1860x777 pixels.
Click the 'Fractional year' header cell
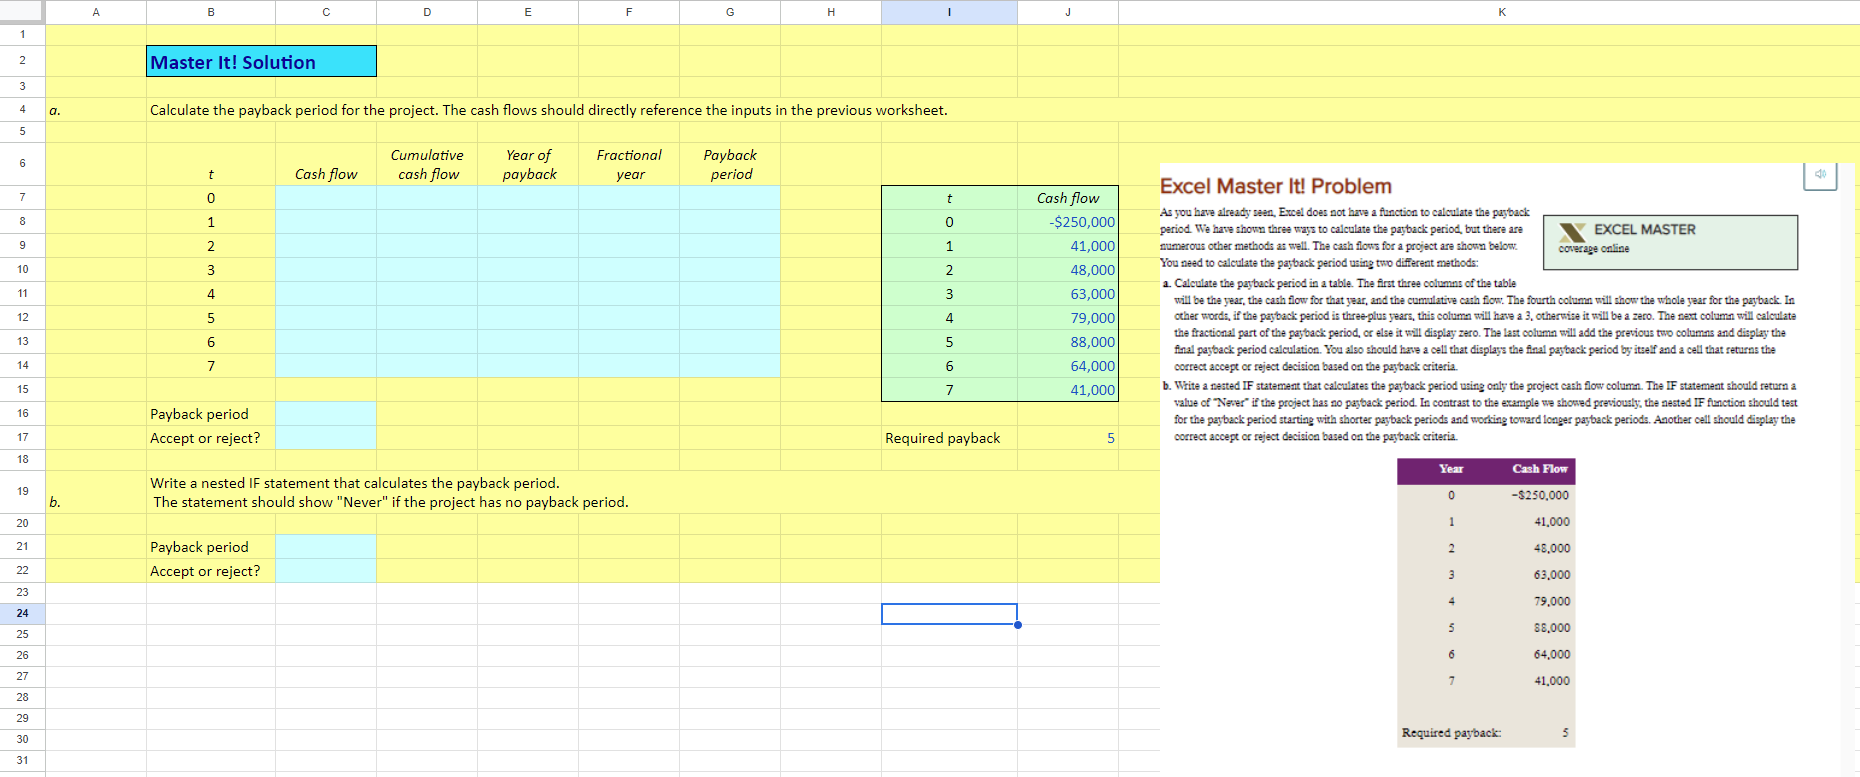(x=629, y=164)
